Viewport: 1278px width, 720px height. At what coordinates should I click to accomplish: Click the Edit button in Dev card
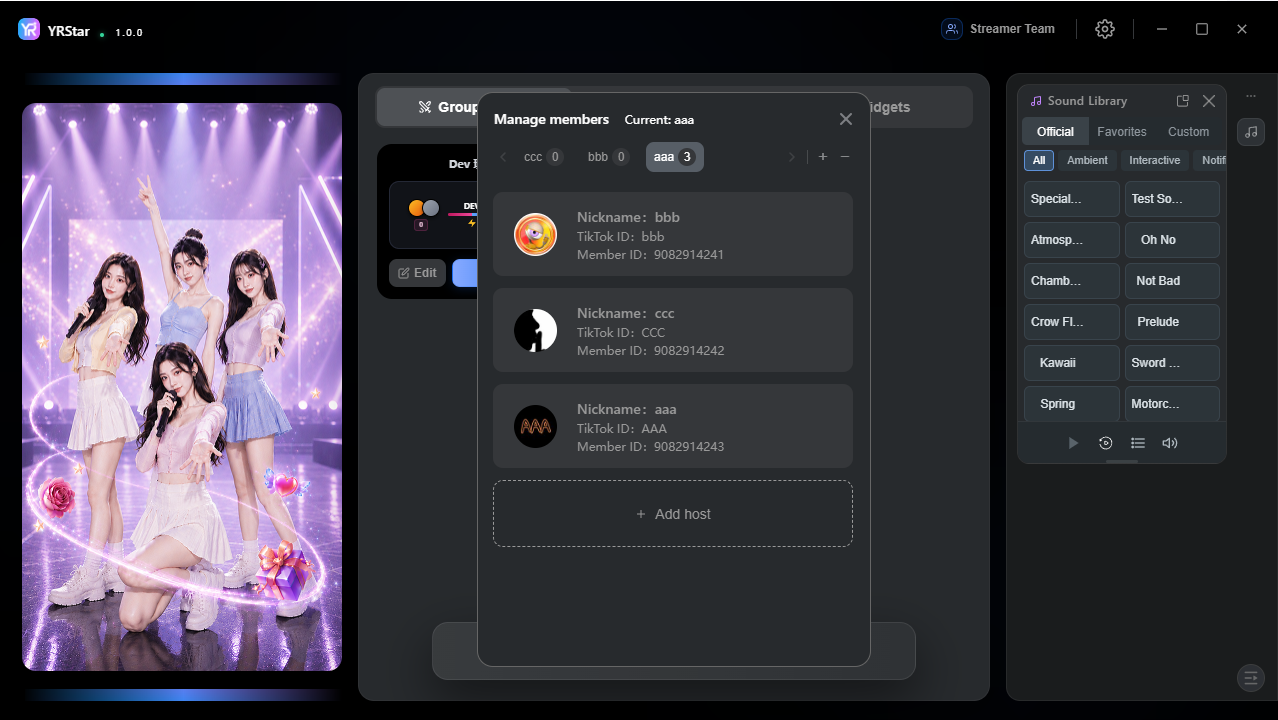pos(417,273)
